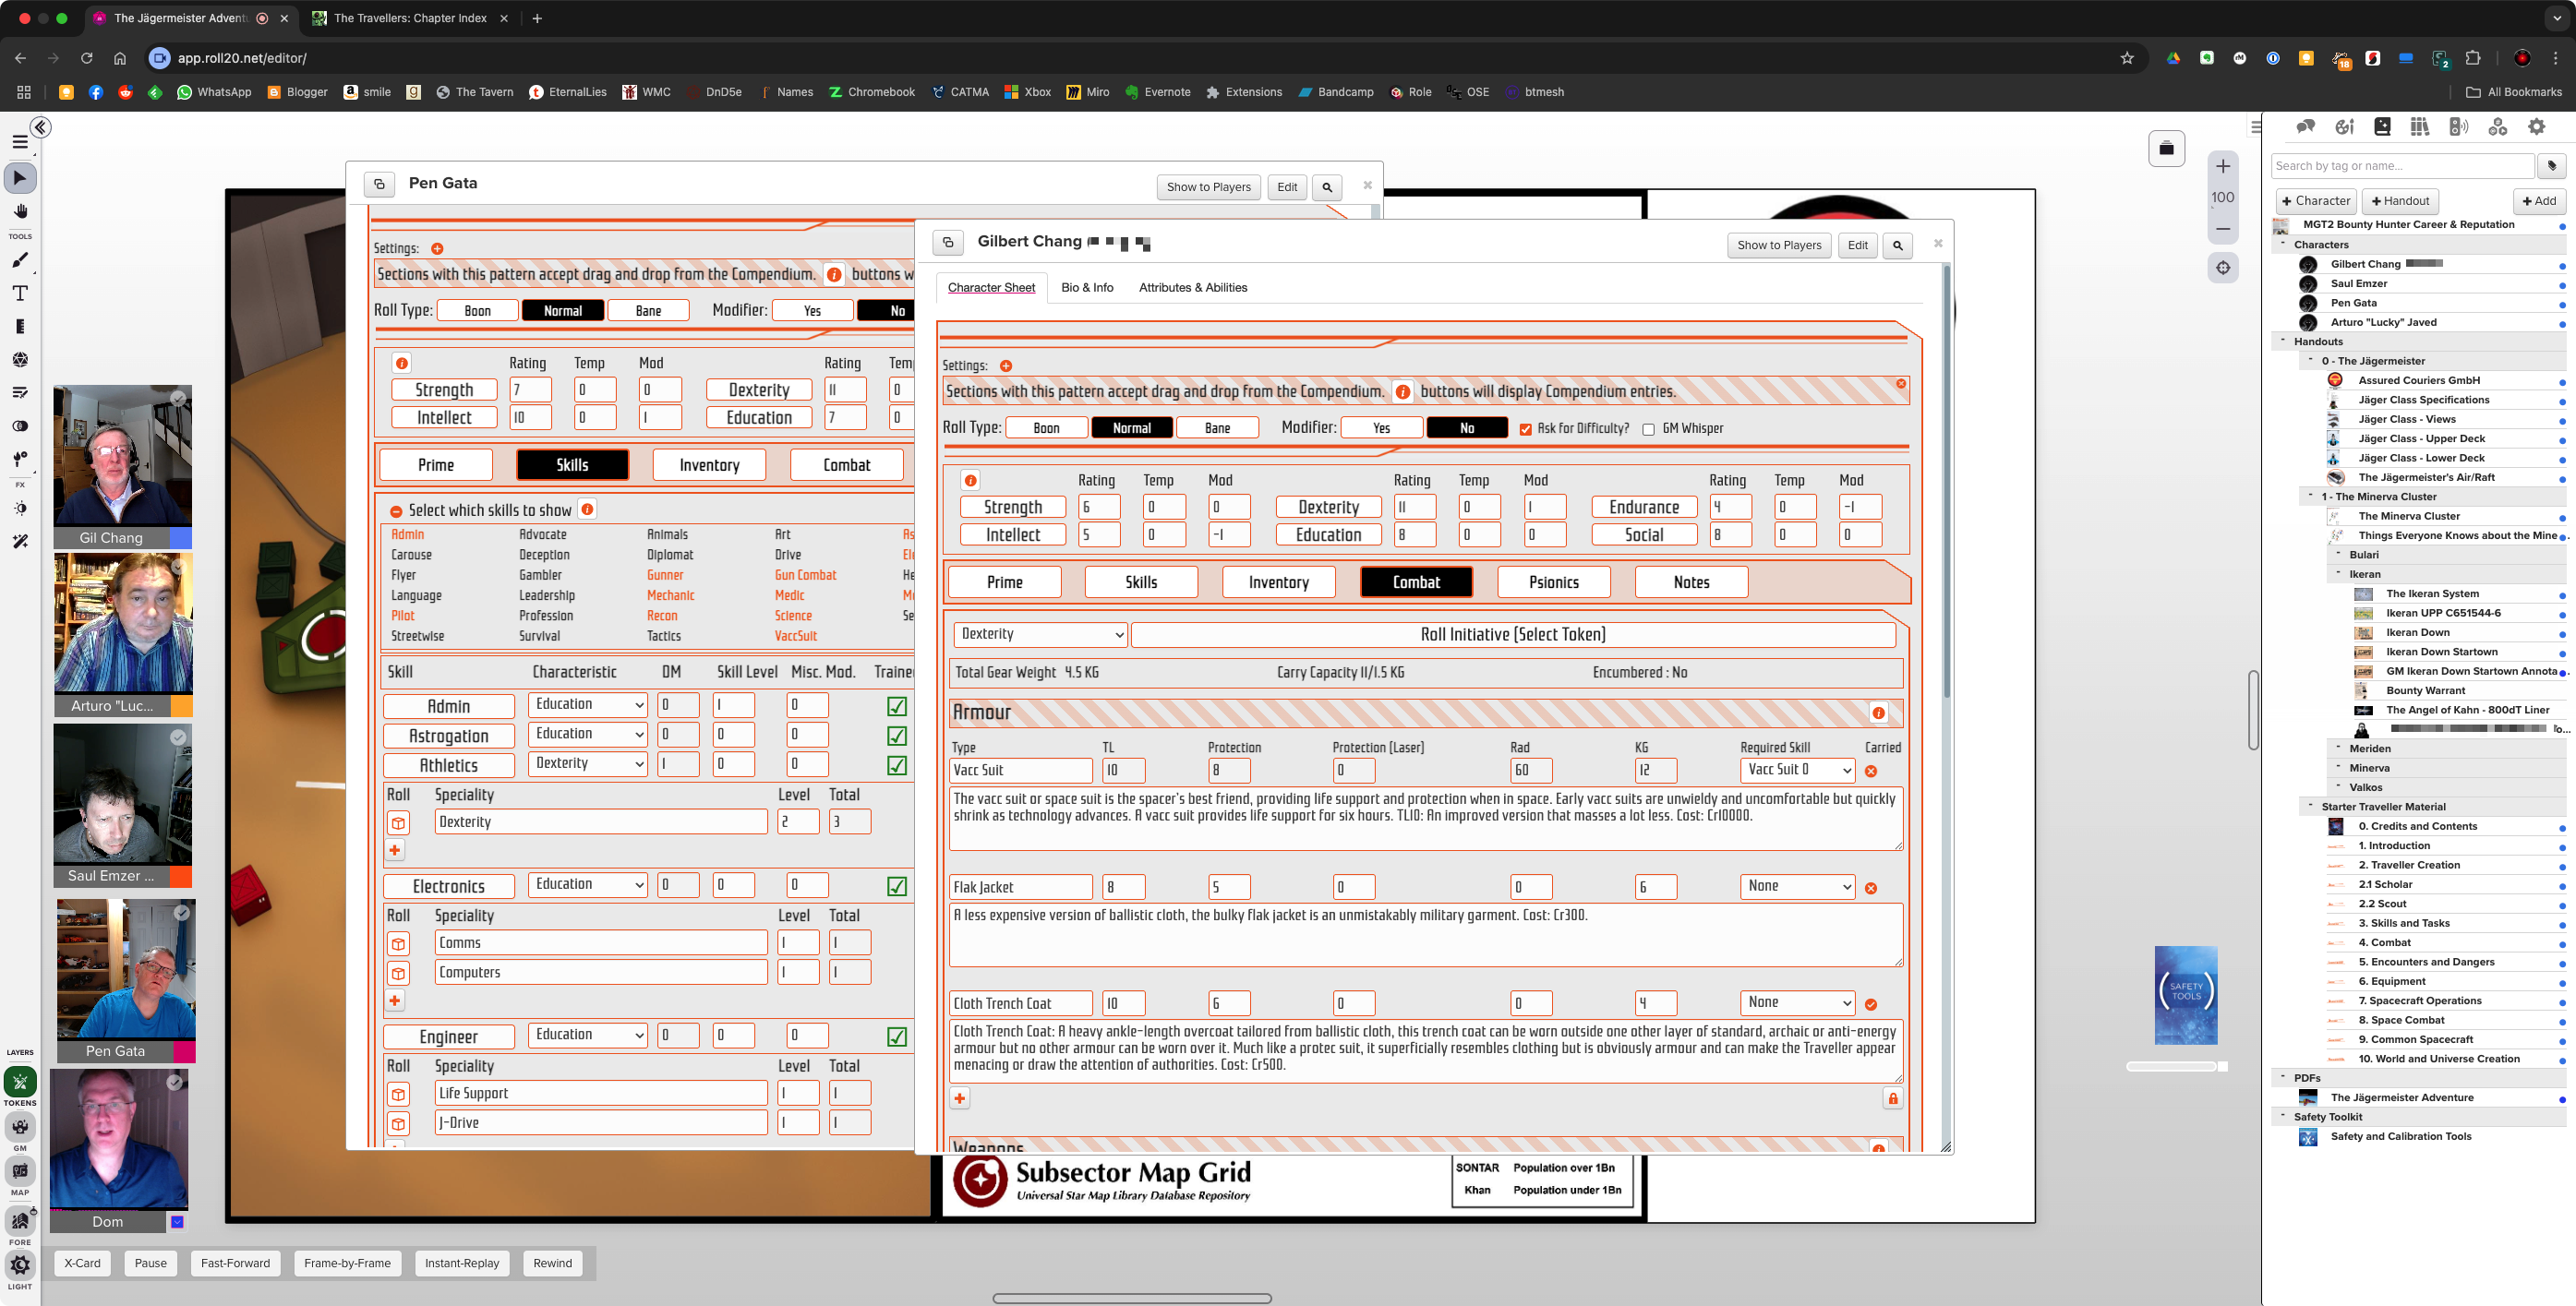
Task: Click Edit in Pen Gata window
Action: [x=1287, y=187]
